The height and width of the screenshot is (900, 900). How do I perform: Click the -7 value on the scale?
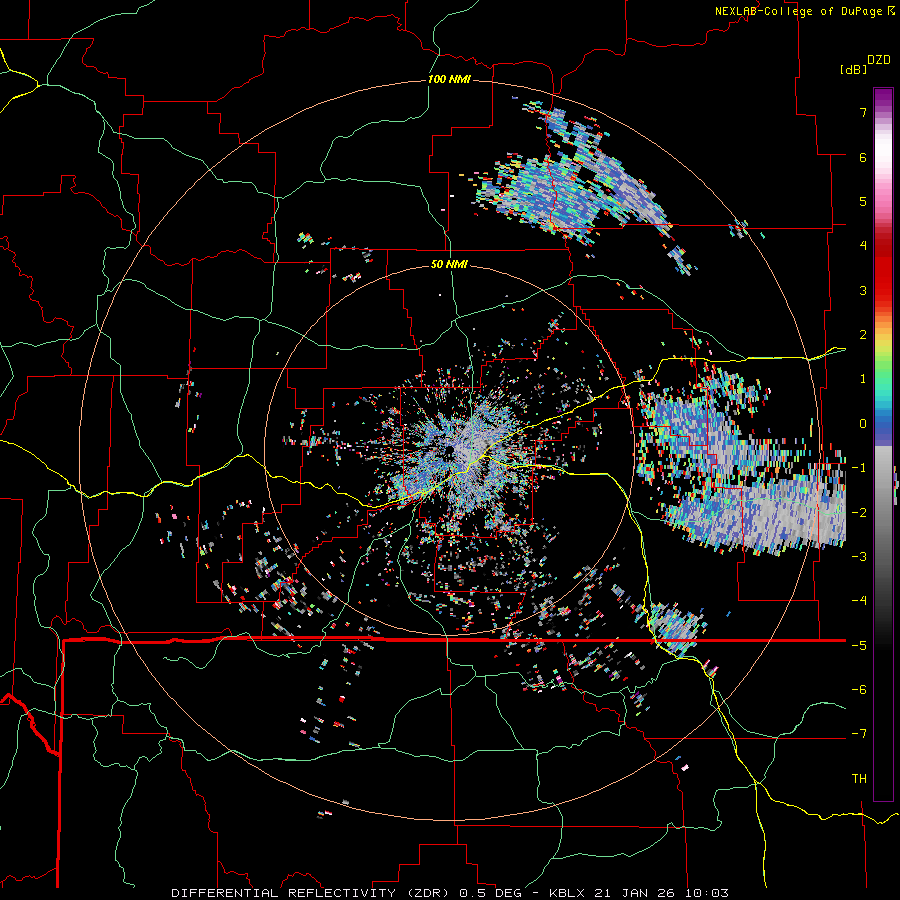click(859, 734)
